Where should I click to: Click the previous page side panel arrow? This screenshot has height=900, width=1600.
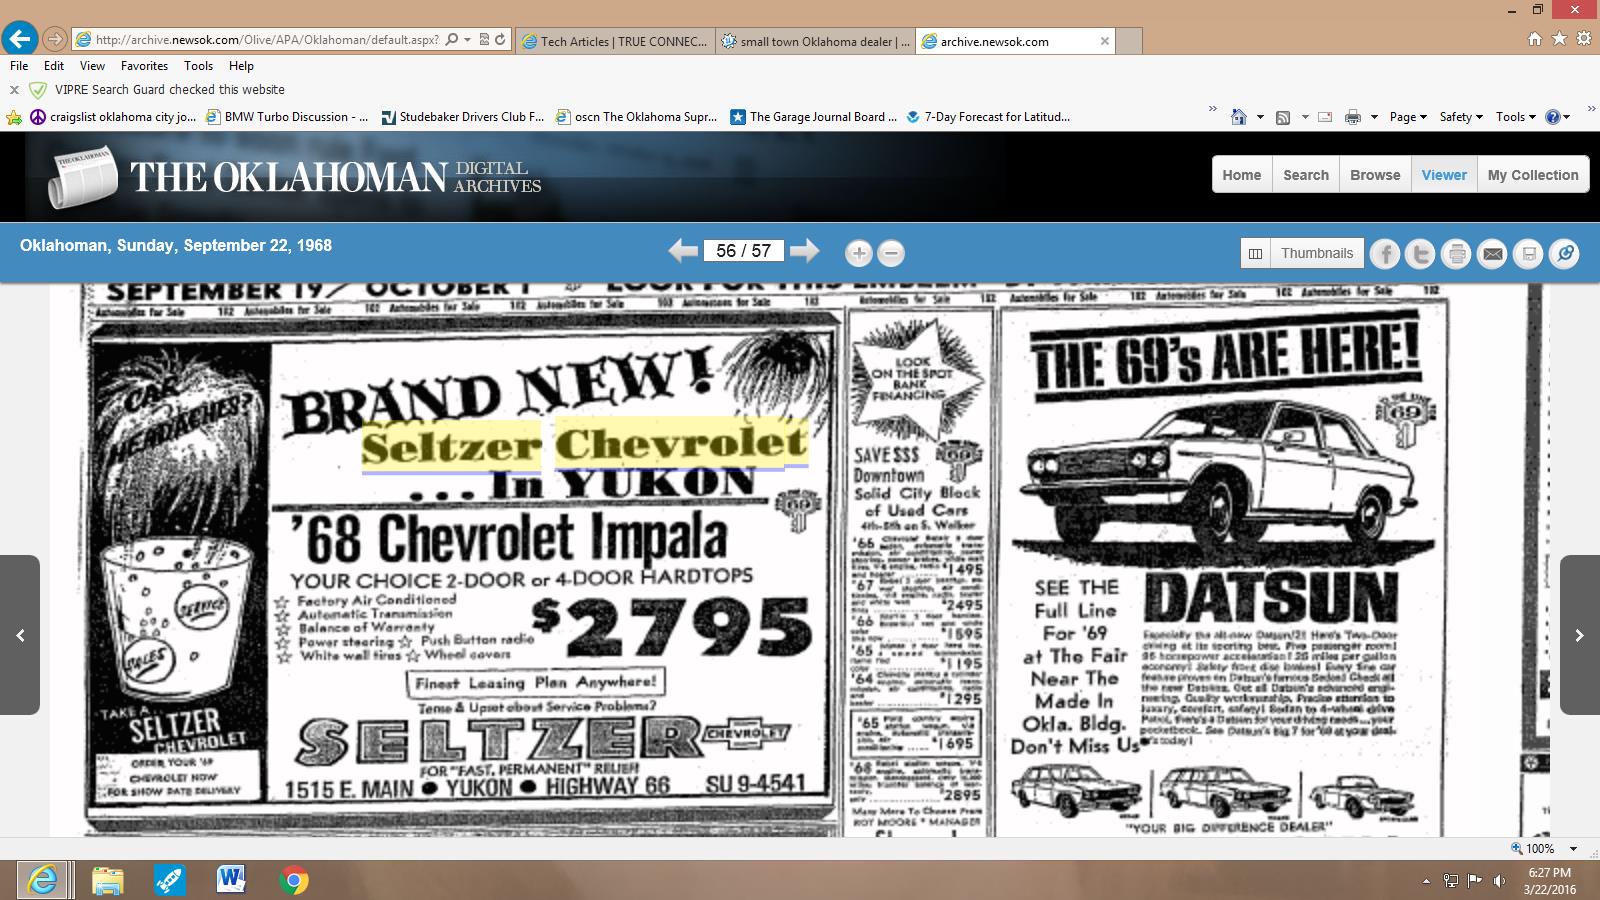[20, 635]
